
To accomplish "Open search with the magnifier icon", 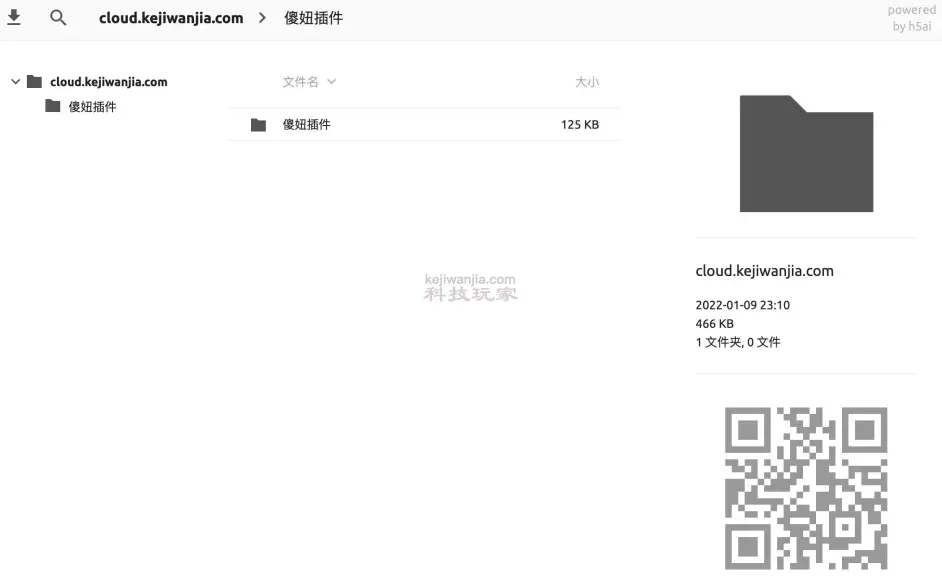I will point(58,17).
